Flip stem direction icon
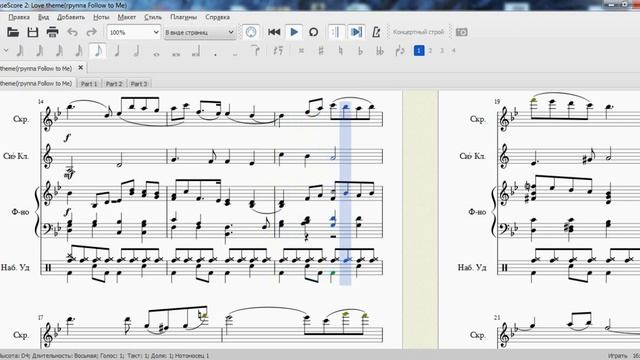The image size is (640, 360). tap(400, 51)
